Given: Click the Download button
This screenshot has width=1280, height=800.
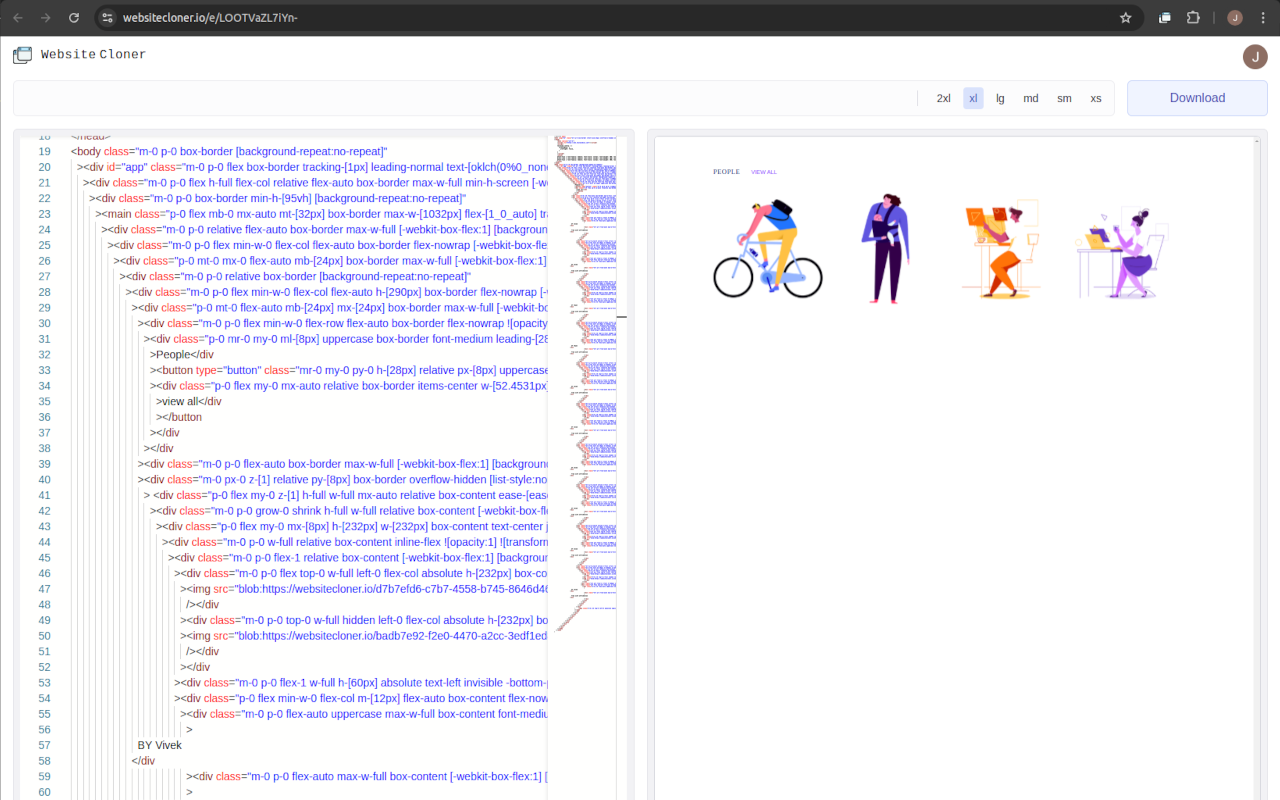Looking at the screenshot, I should (x=1196, y=97).
